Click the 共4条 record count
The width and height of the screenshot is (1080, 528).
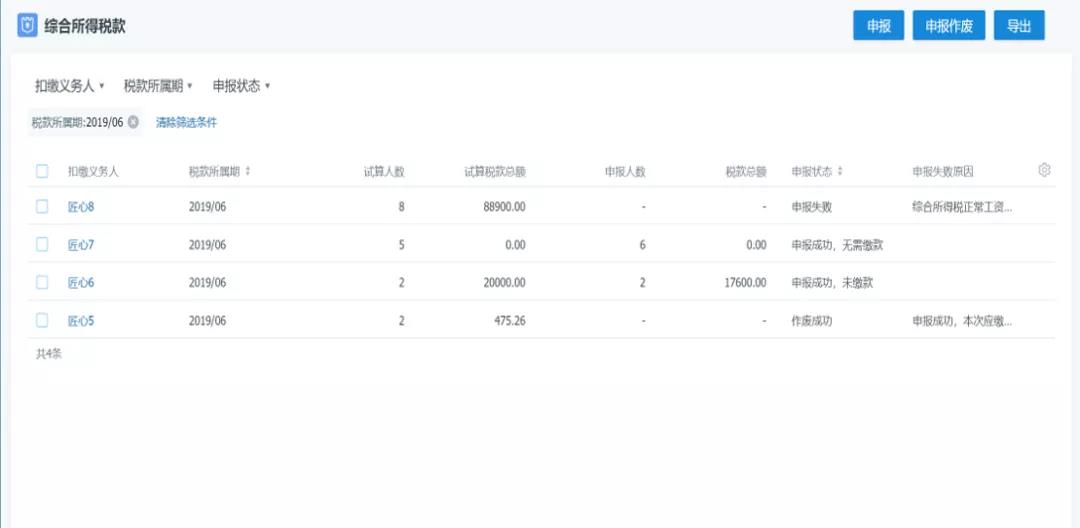[x=49, y=354]
